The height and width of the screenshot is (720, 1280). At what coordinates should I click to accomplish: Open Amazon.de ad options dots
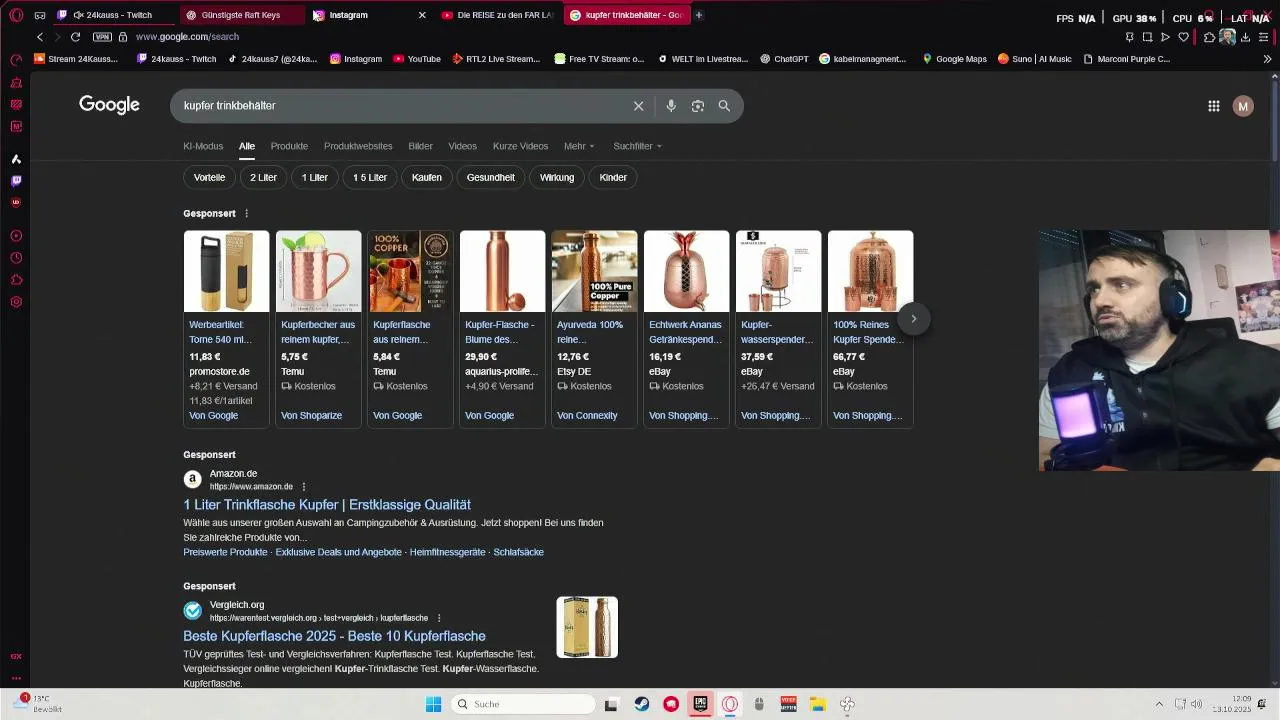tap(304, 487)
